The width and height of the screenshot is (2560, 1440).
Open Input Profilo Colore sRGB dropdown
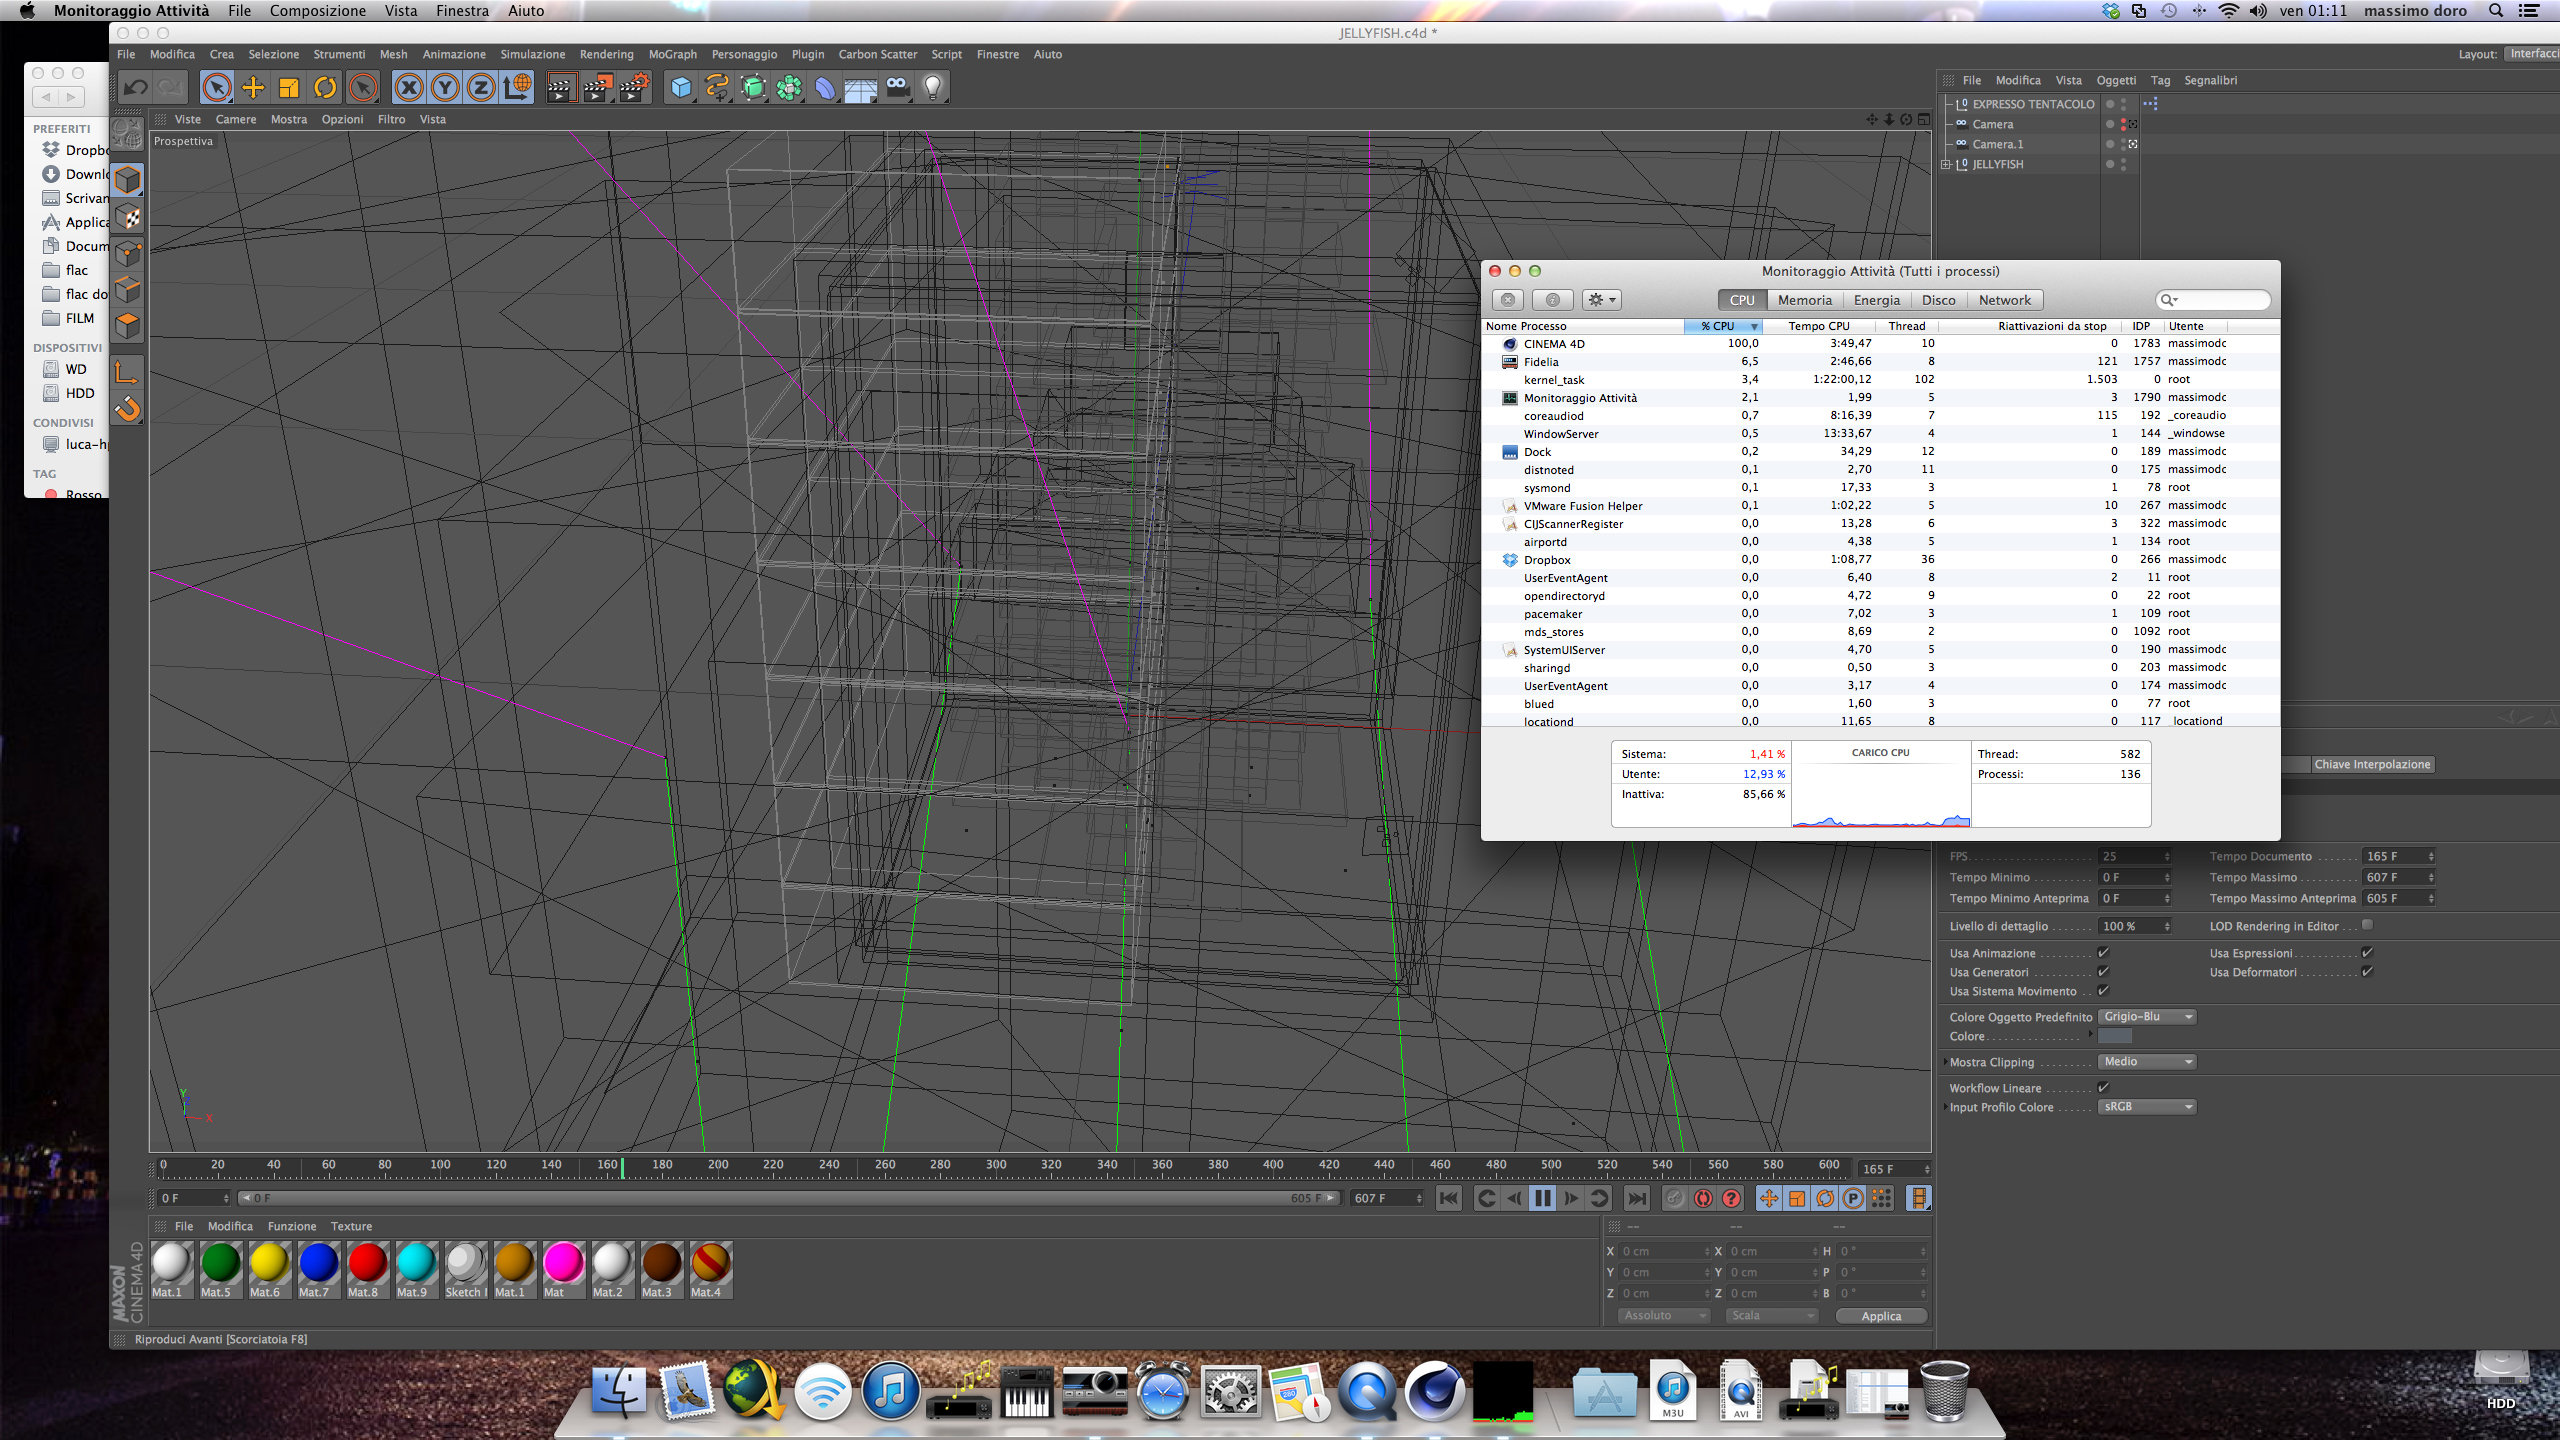[x=2147, y=1107]
